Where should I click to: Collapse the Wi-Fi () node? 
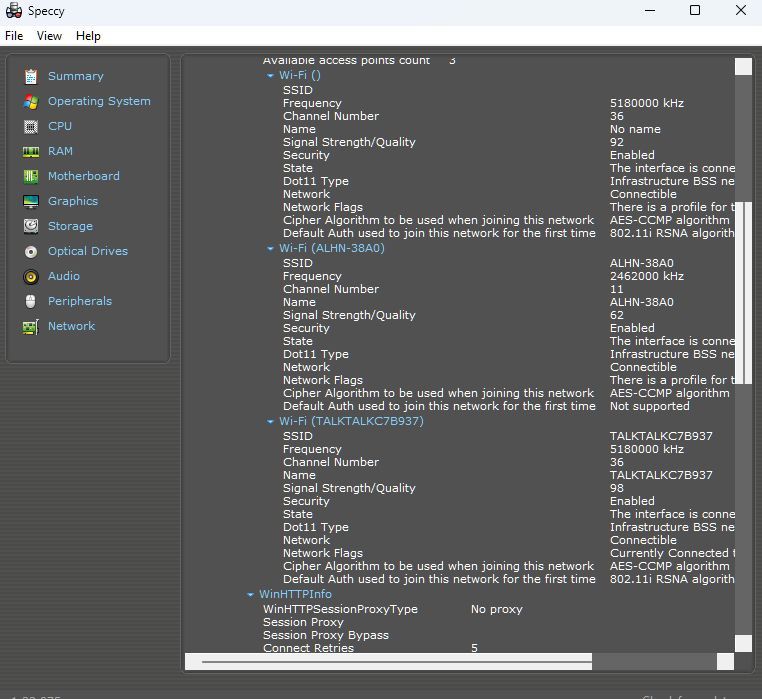(270, 76)
